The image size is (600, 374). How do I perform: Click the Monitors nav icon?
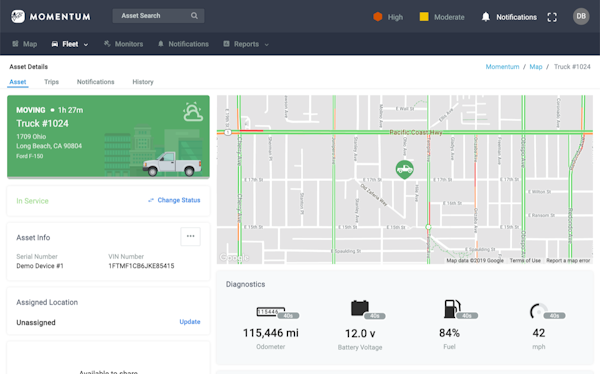107,44
